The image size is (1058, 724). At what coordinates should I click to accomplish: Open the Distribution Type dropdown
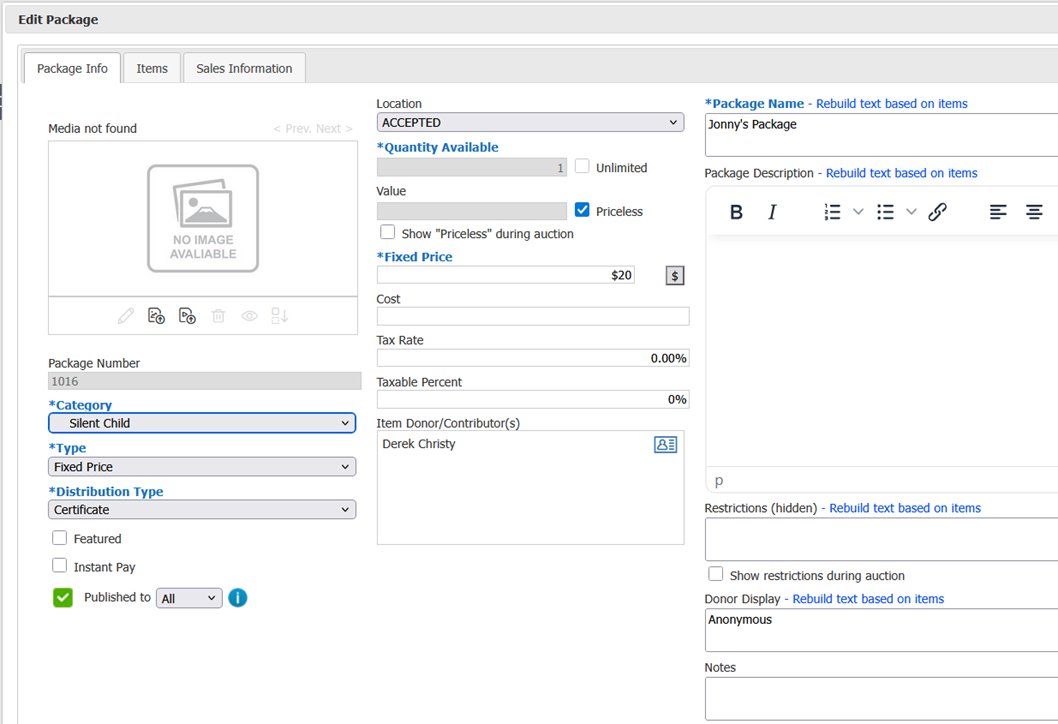tap(202, 510)
